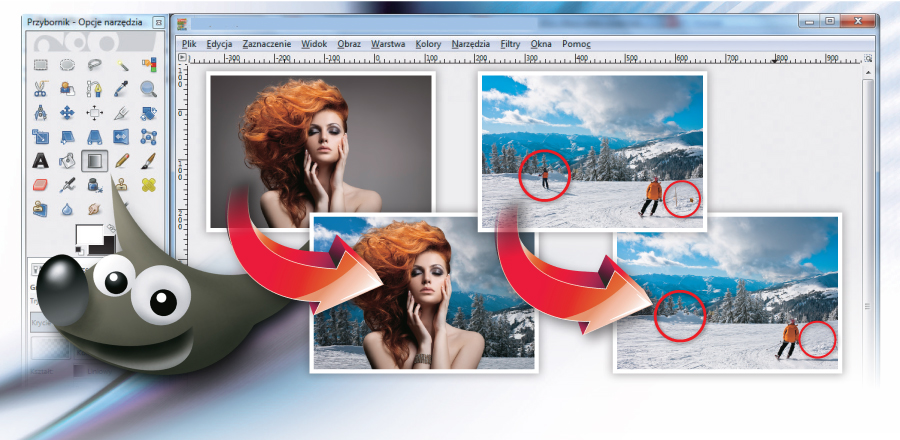Select the Rectangle Select tool
The height and width of the screenshot is (440, 900).
click(41, 65)
